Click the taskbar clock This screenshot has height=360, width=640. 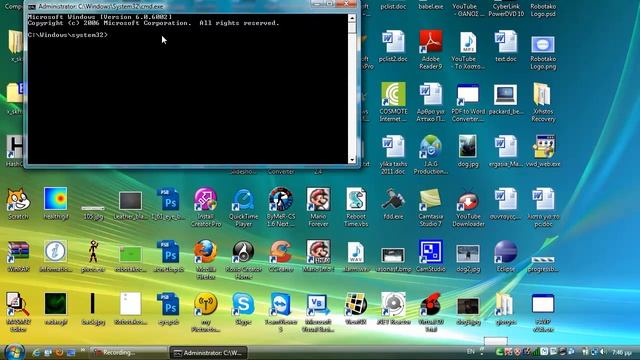pyautogui.click(x=622, y=352)
